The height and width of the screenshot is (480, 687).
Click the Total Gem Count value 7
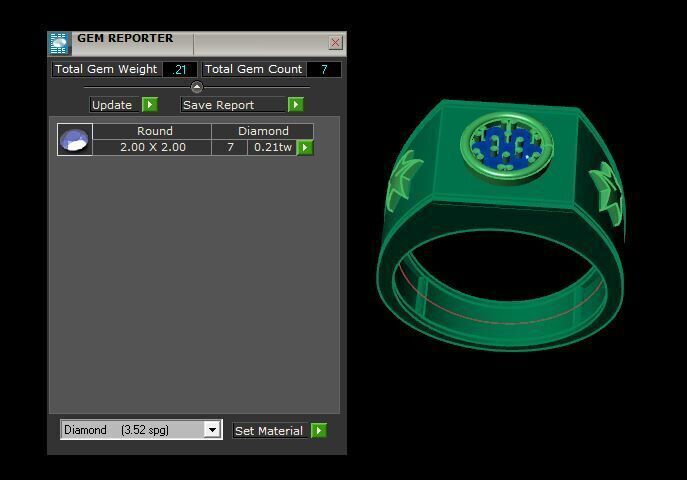(324, 70)
